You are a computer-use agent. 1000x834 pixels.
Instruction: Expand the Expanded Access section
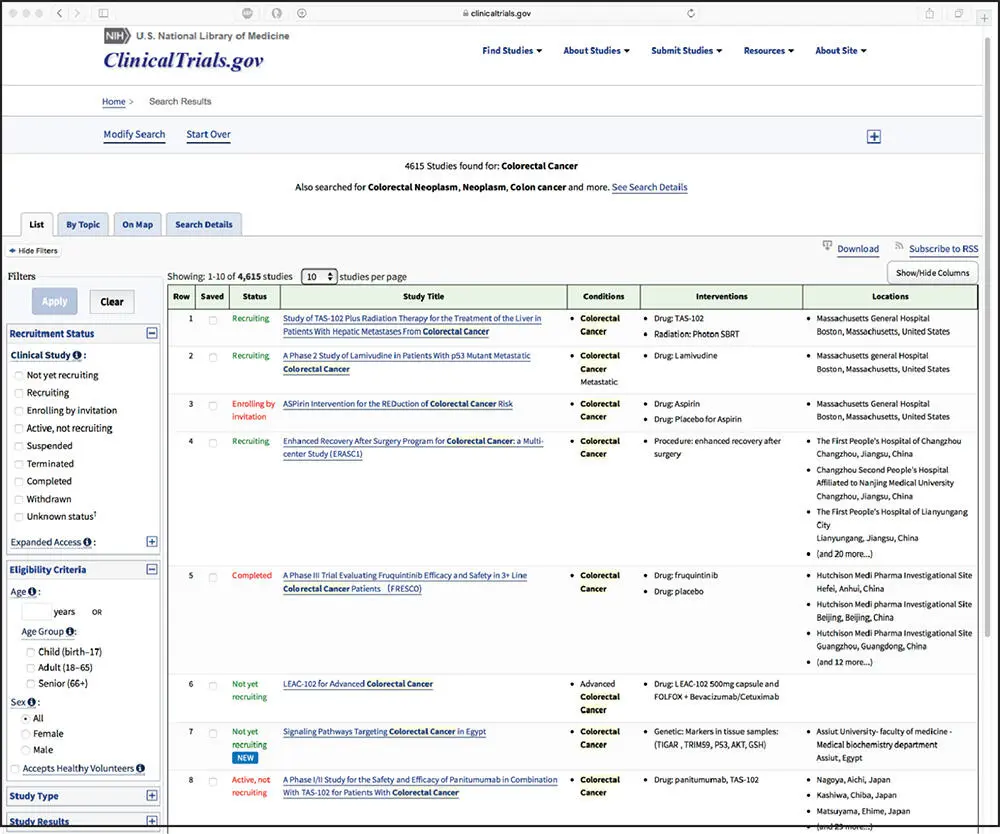tap(152, 541)
